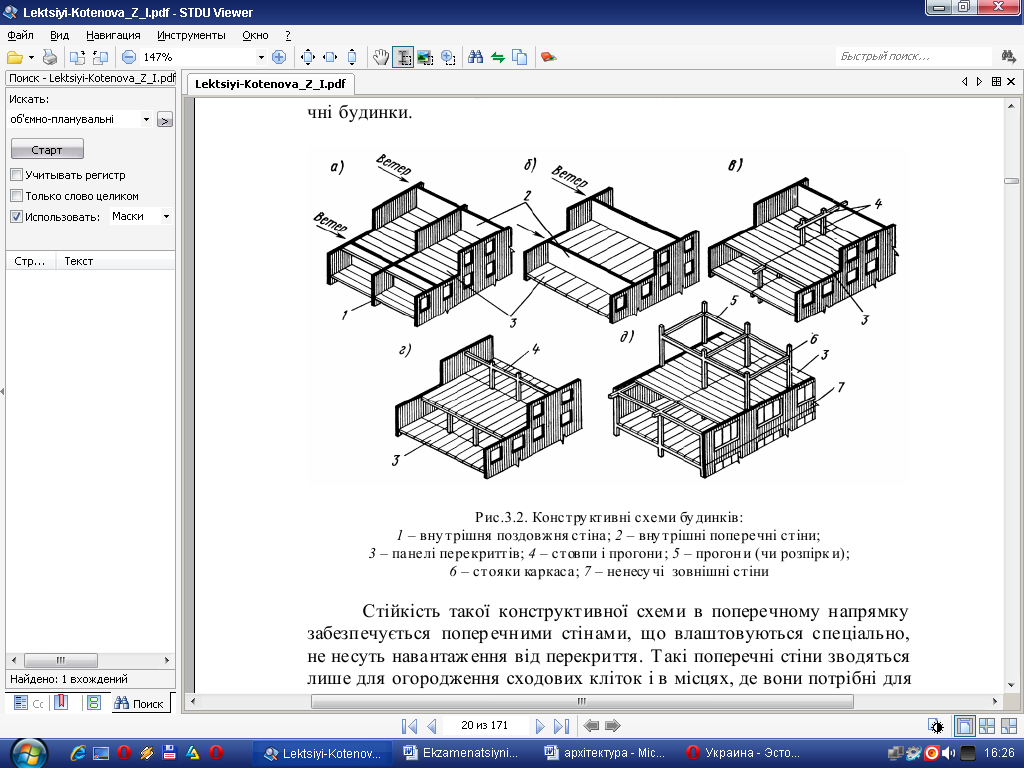Click the Быстрый поиск quick search field
Image resolution: width=1024 pixels, height=768 pixels.
click(x=914, y=57)
